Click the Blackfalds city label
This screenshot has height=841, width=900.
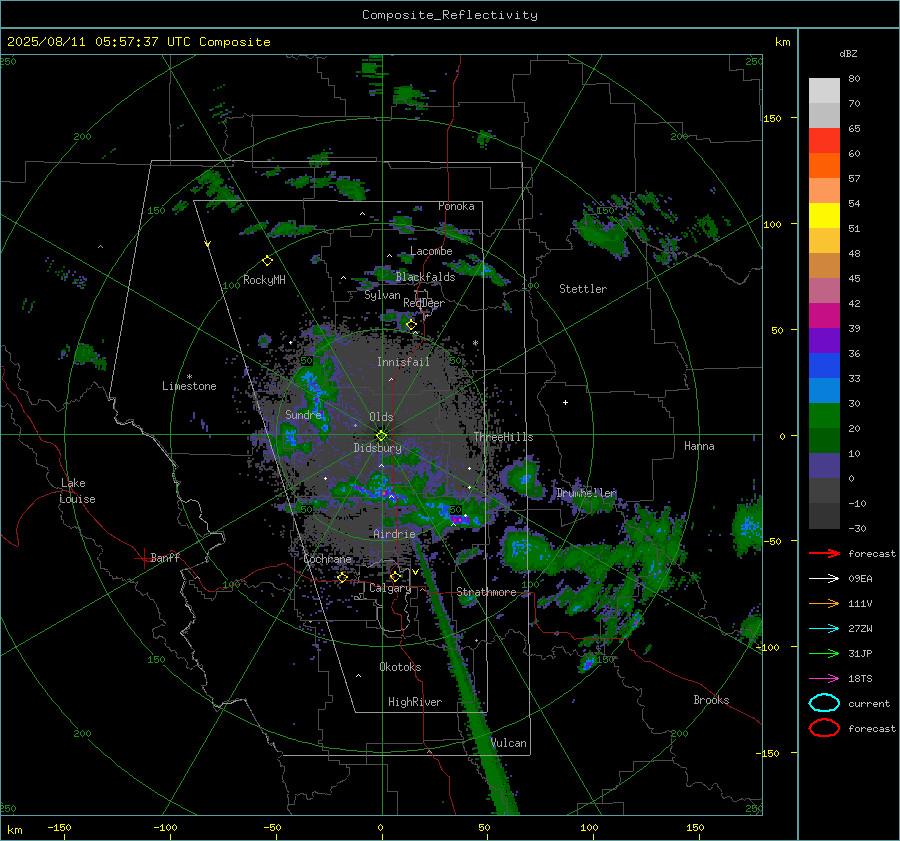point(425,277)
